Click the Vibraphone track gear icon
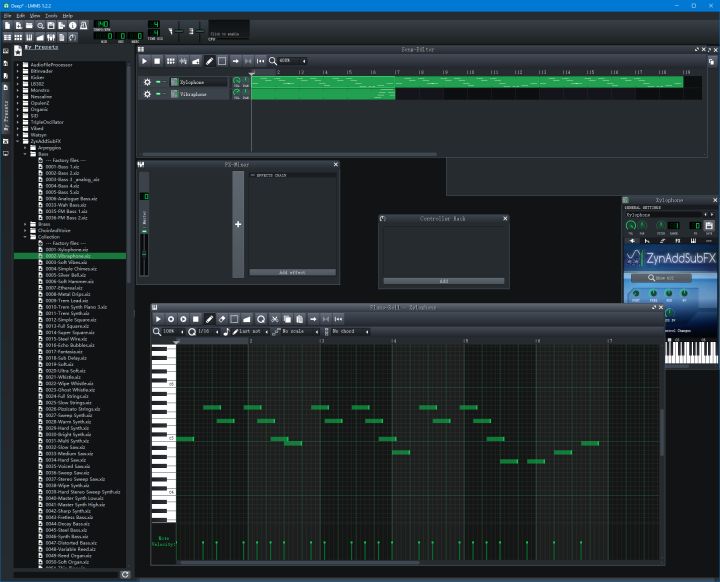Viewport: 720px width, 582px height. [147, 94]
